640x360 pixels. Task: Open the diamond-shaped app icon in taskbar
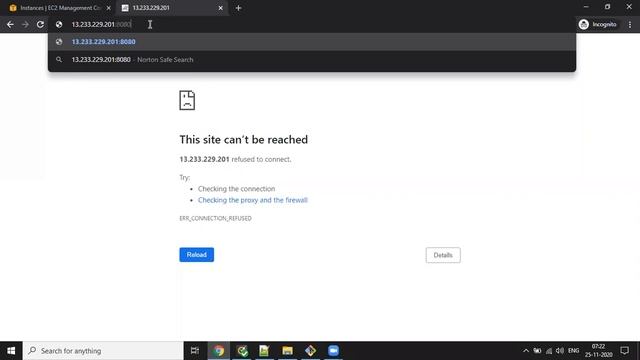310,351
